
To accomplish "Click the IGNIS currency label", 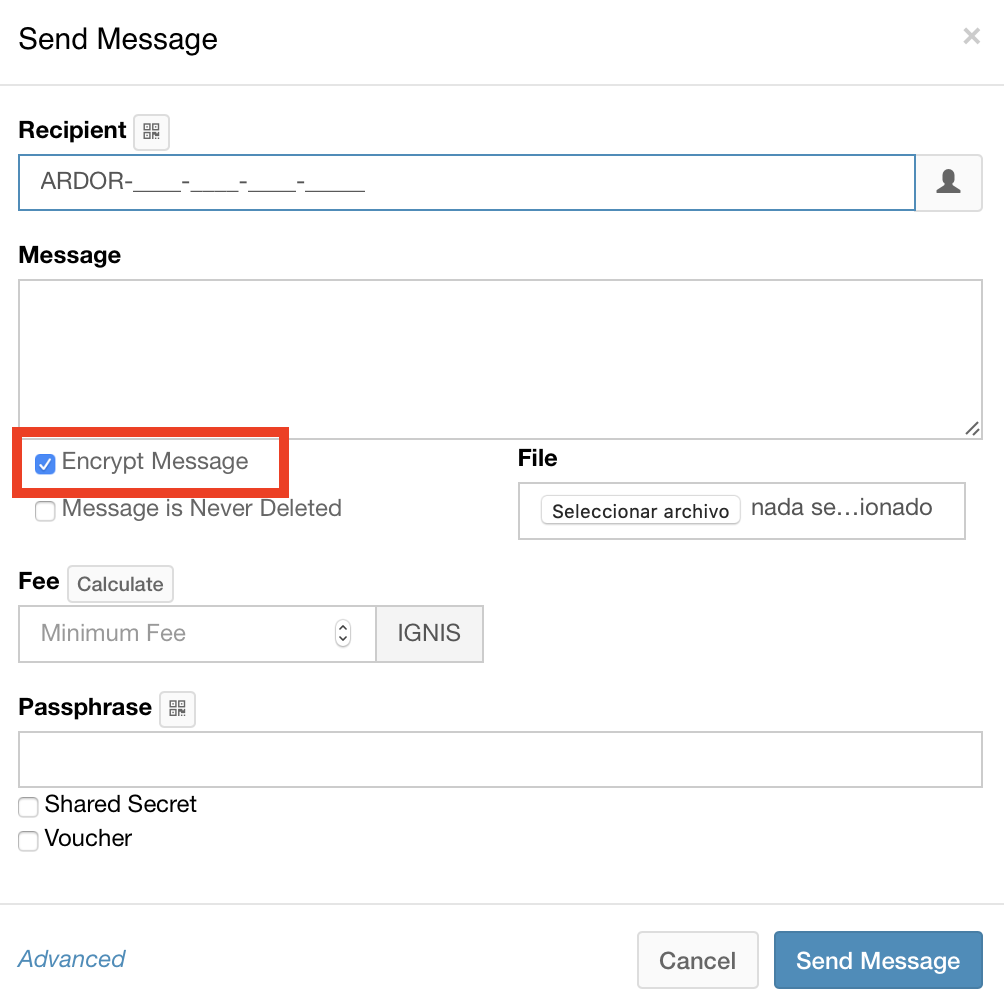I will point(429,633).
